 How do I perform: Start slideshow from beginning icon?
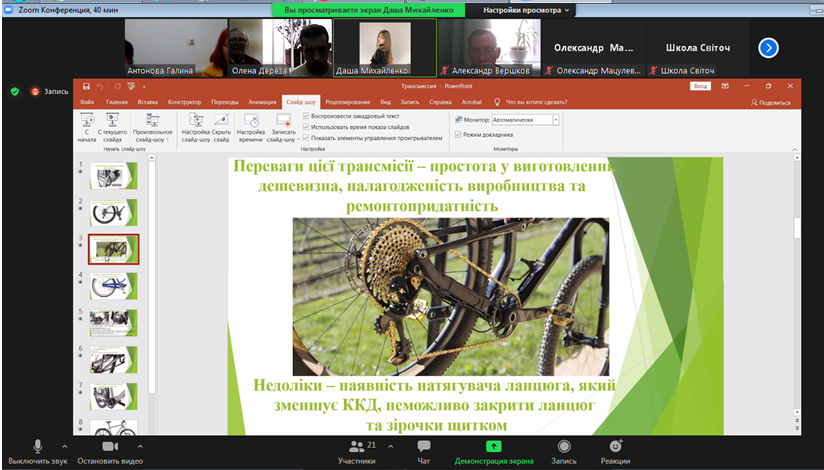88,121
